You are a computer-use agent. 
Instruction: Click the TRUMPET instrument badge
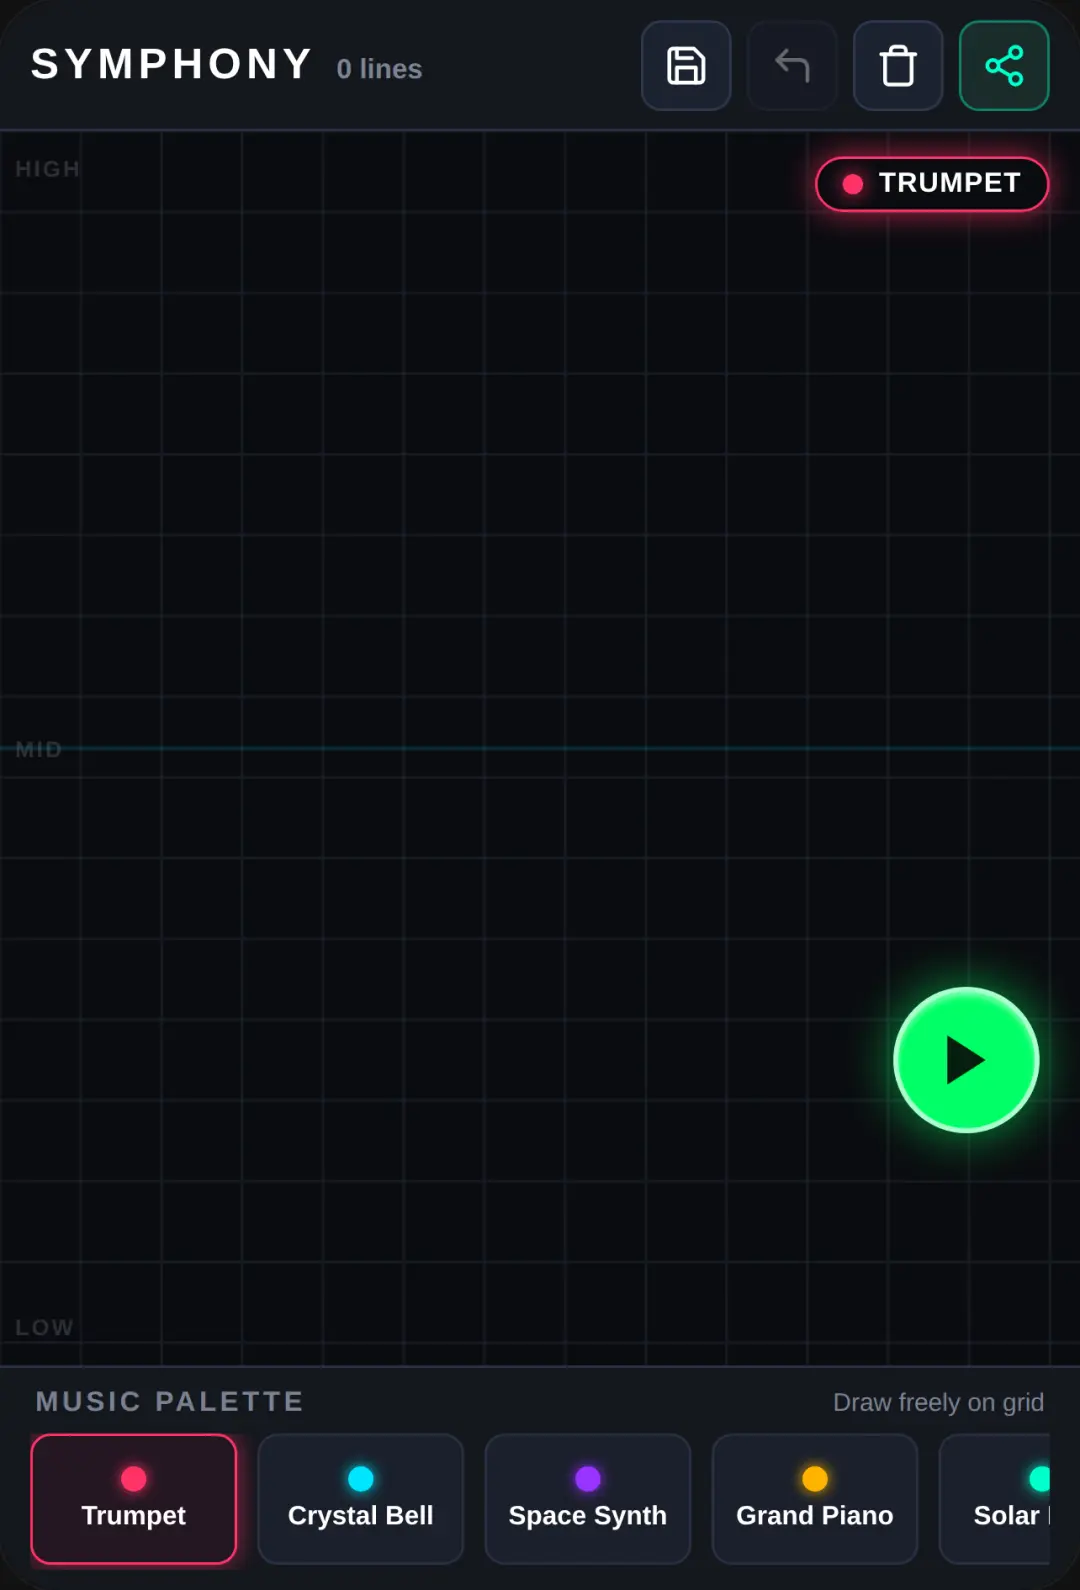932,184
